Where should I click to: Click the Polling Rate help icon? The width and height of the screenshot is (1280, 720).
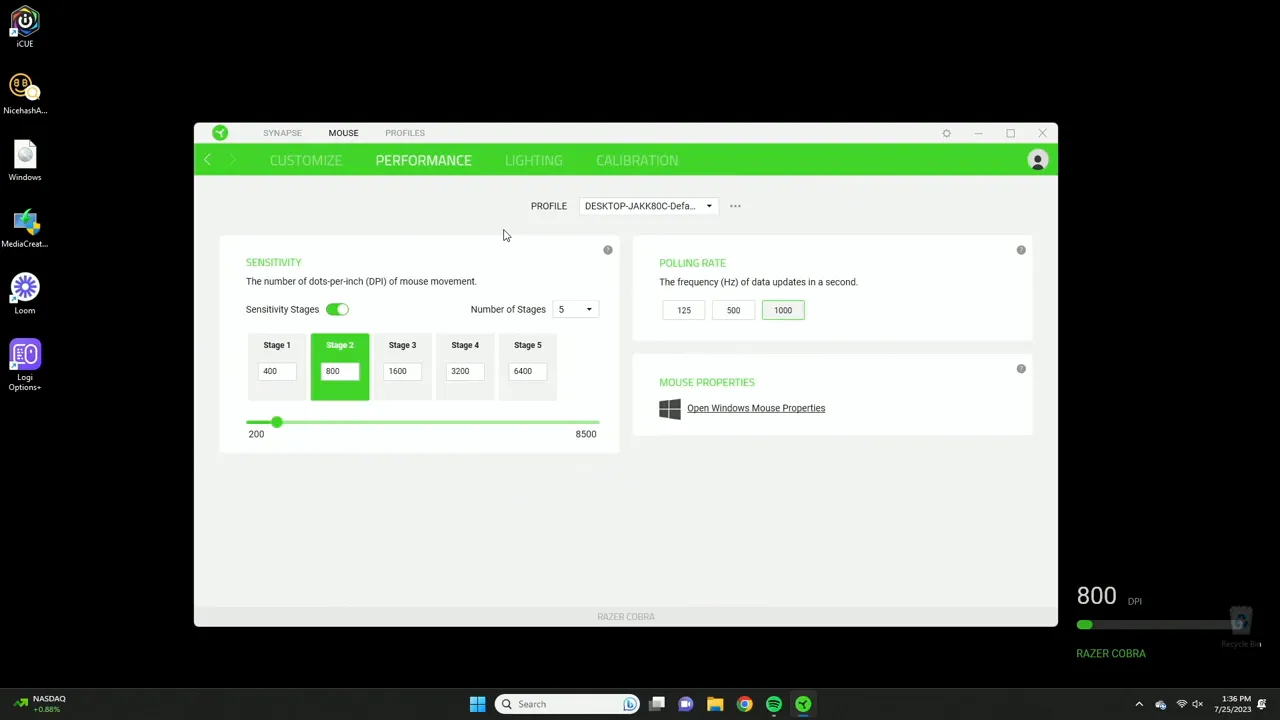1020,249
